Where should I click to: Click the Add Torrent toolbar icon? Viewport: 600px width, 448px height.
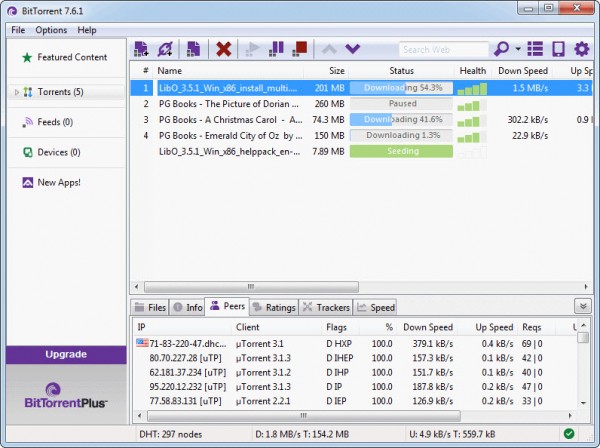pyautogui.click(x=141, y=49)
